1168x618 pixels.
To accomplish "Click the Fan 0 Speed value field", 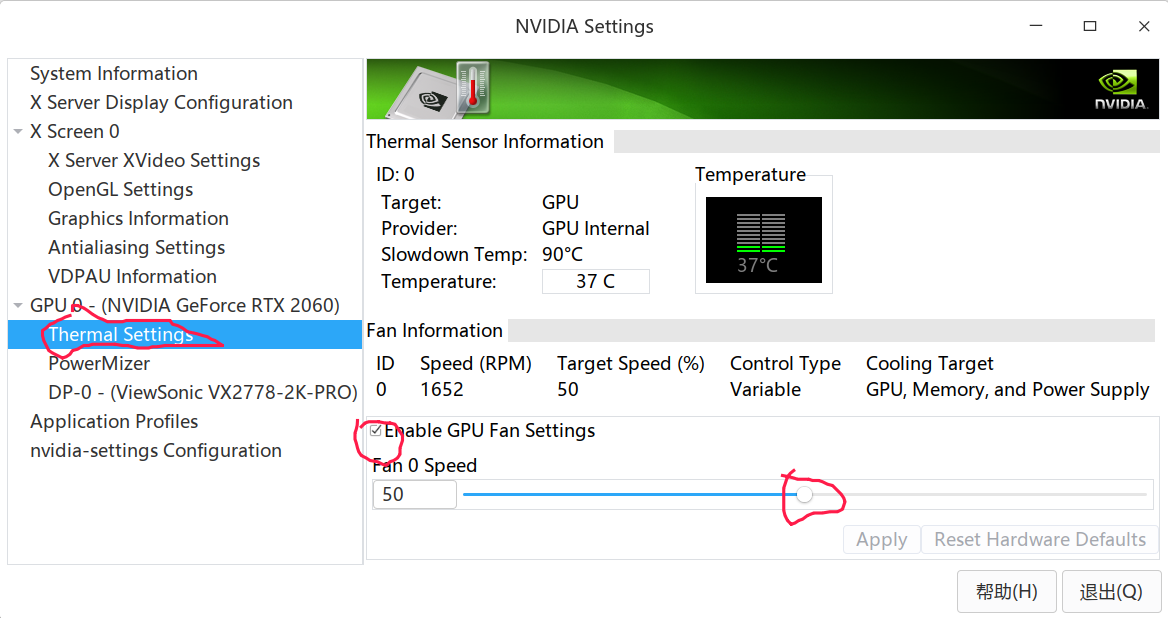I will tap(414, 495).
